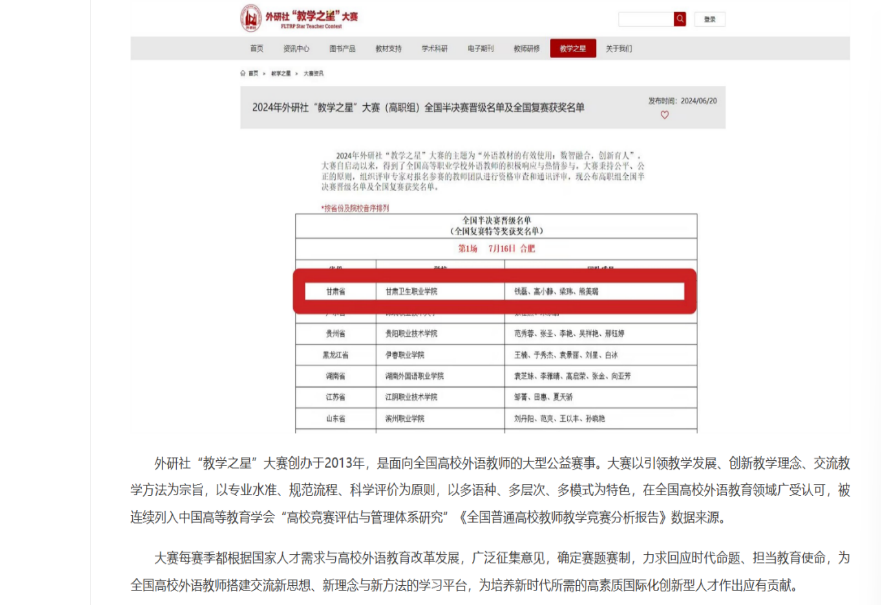This screenshot has height=605, width=882.
Task: Click the red note 按省份及院校音序排列
Action: (x=355, y=208)
